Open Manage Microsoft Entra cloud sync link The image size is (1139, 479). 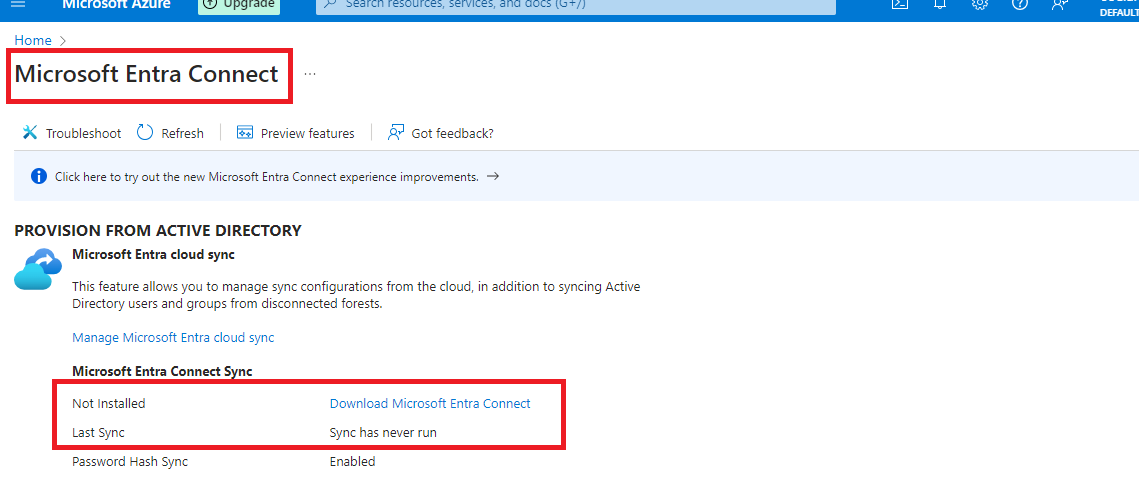pos(173,337)
